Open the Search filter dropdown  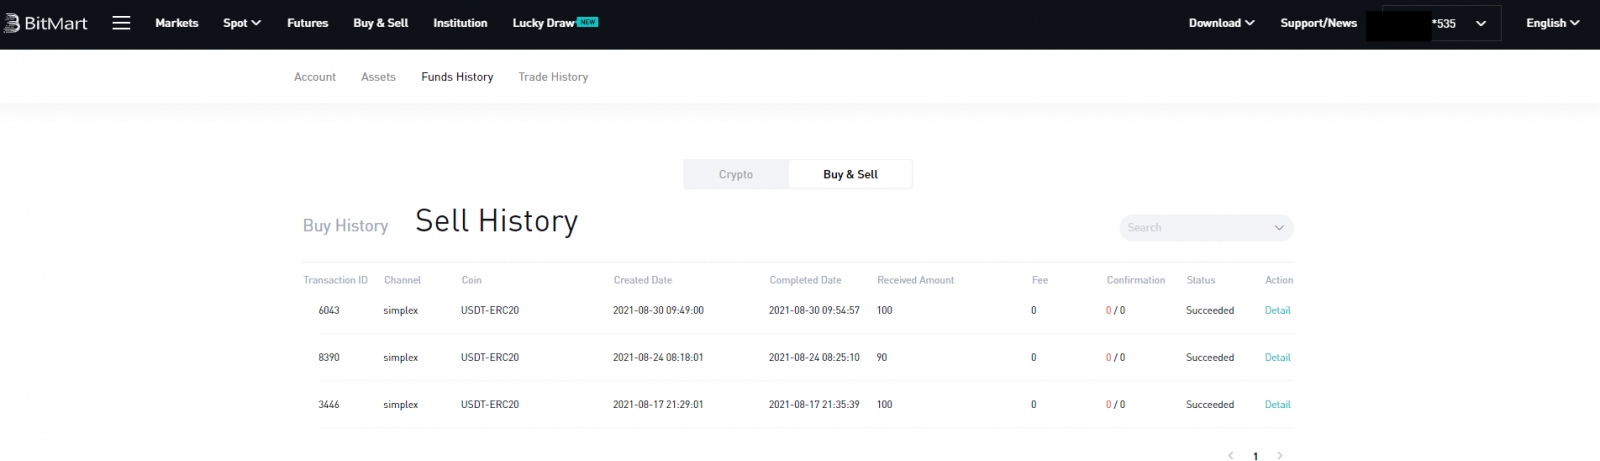pos(1205,228)
